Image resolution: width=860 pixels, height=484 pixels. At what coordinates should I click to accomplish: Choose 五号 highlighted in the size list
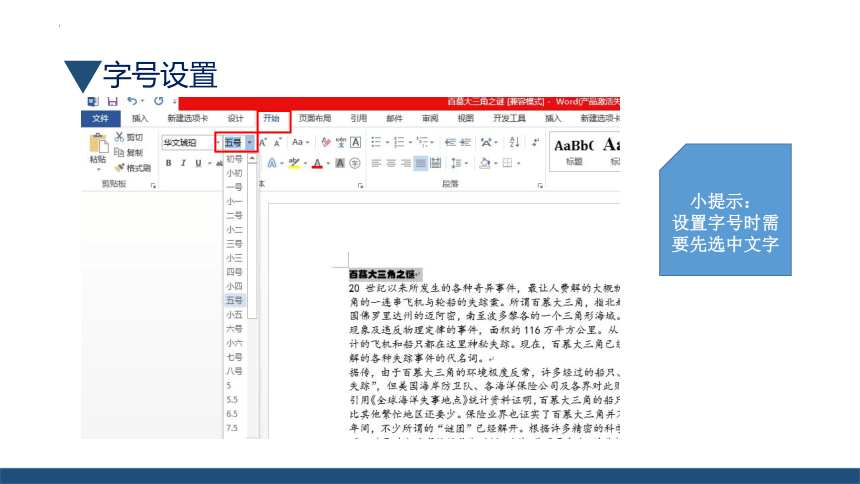point(235,301)
